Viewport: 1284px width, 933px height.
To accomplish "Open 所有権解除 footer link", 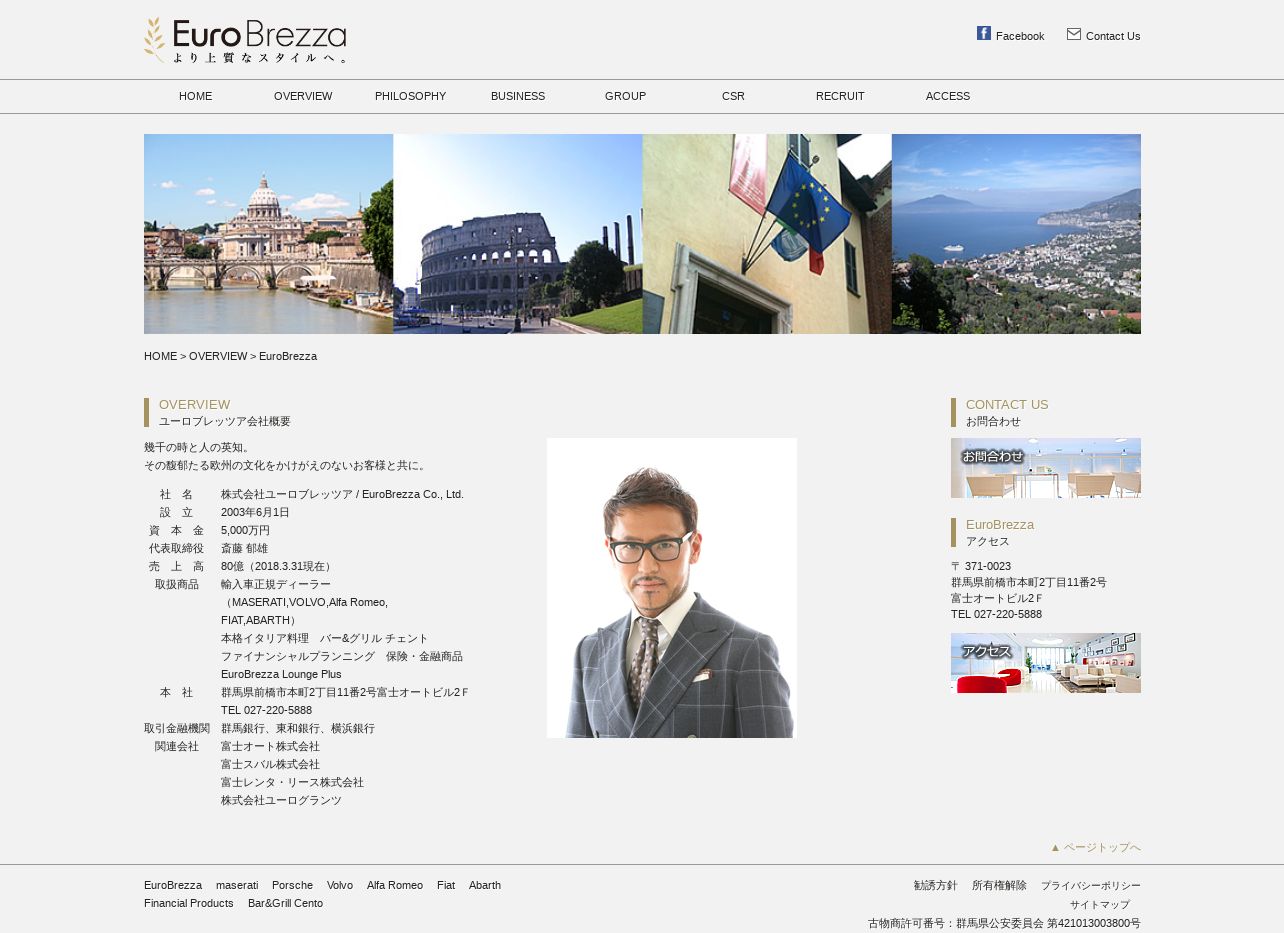I will [999, 885].
